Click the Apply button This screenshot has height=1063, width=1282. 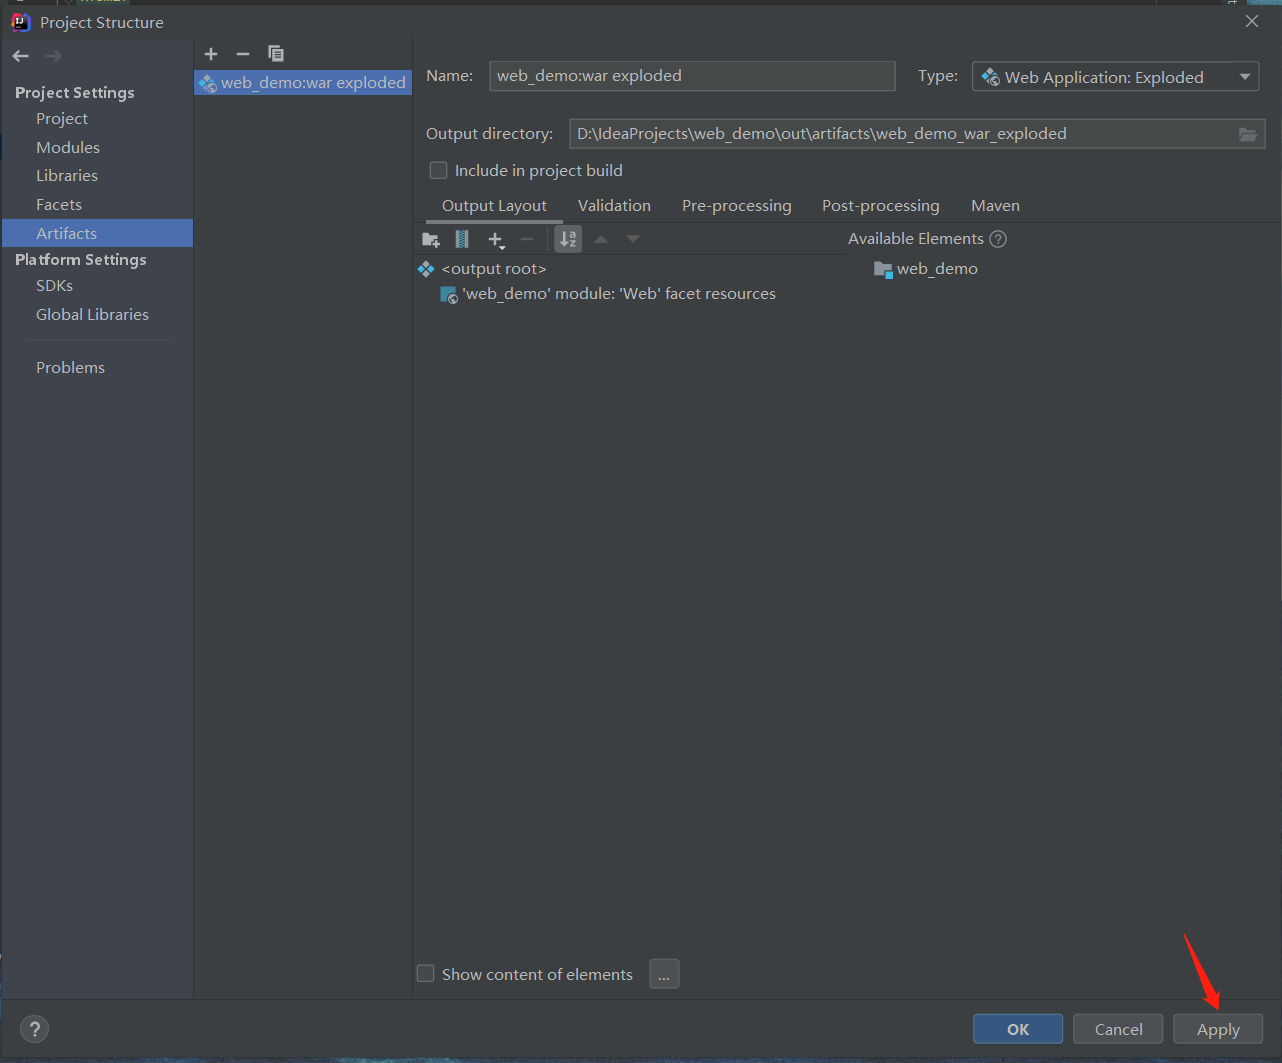pos(1218,1029)
